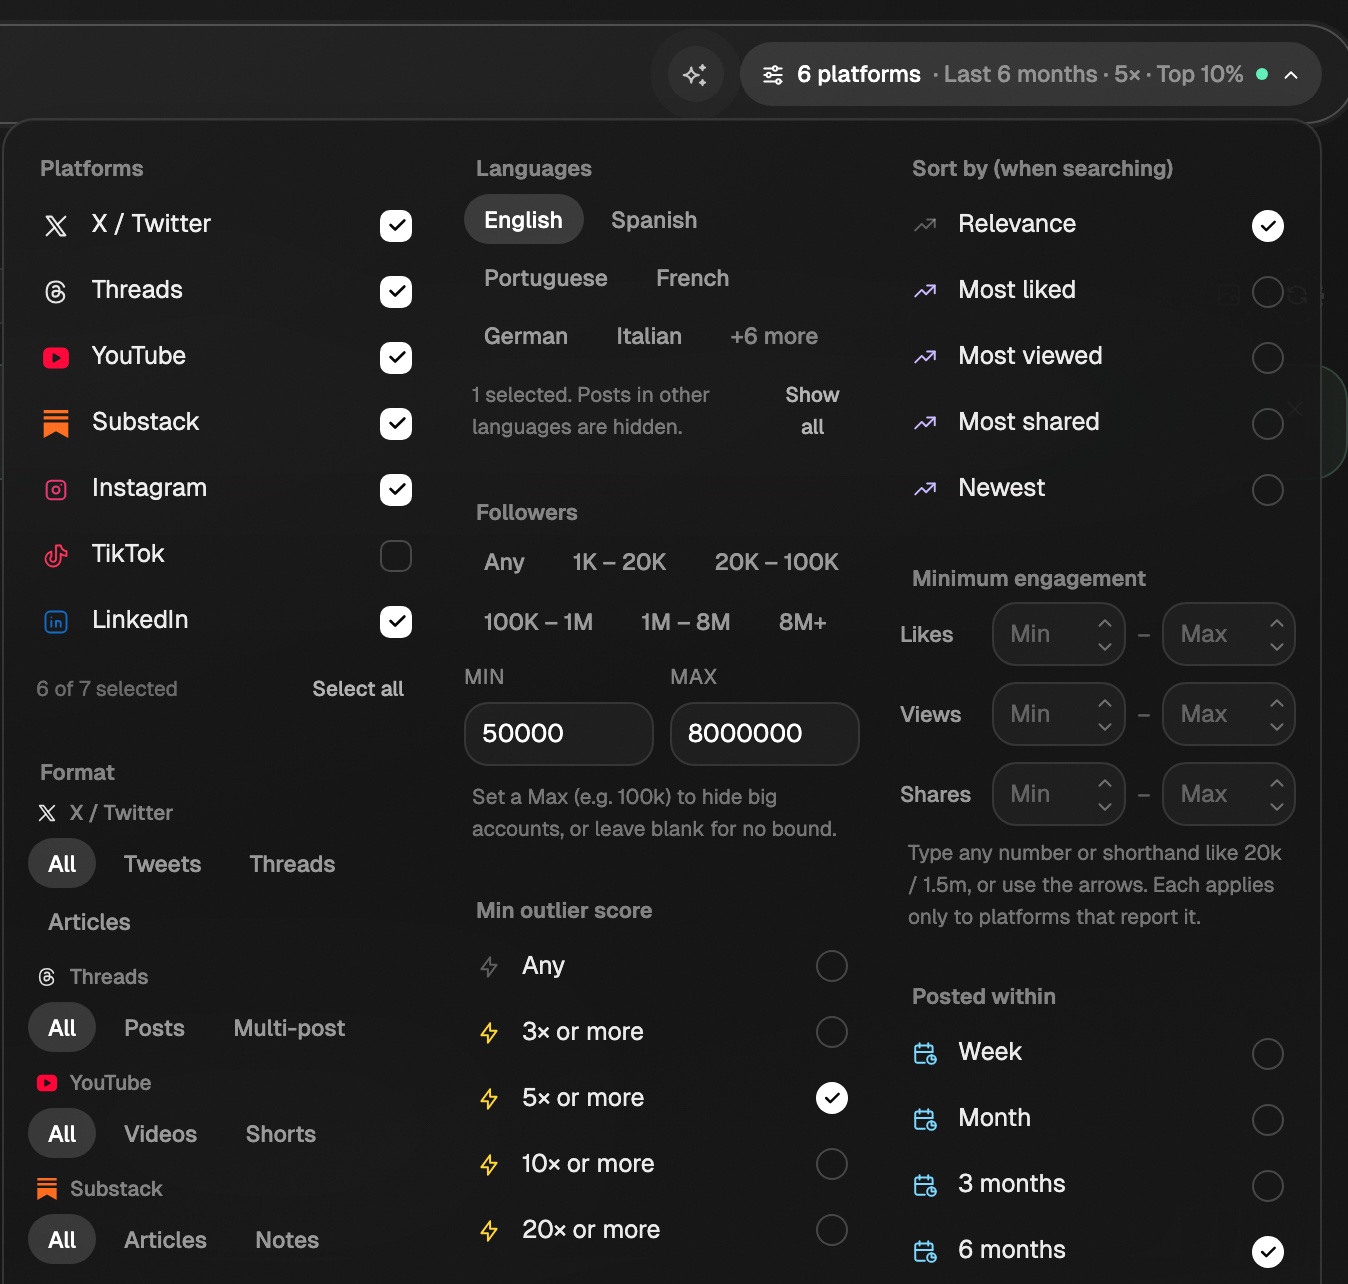This screenshot has width=1348, height=1284.
Task: Switch YouTube format to Shorts
Action: (281, 1134)
